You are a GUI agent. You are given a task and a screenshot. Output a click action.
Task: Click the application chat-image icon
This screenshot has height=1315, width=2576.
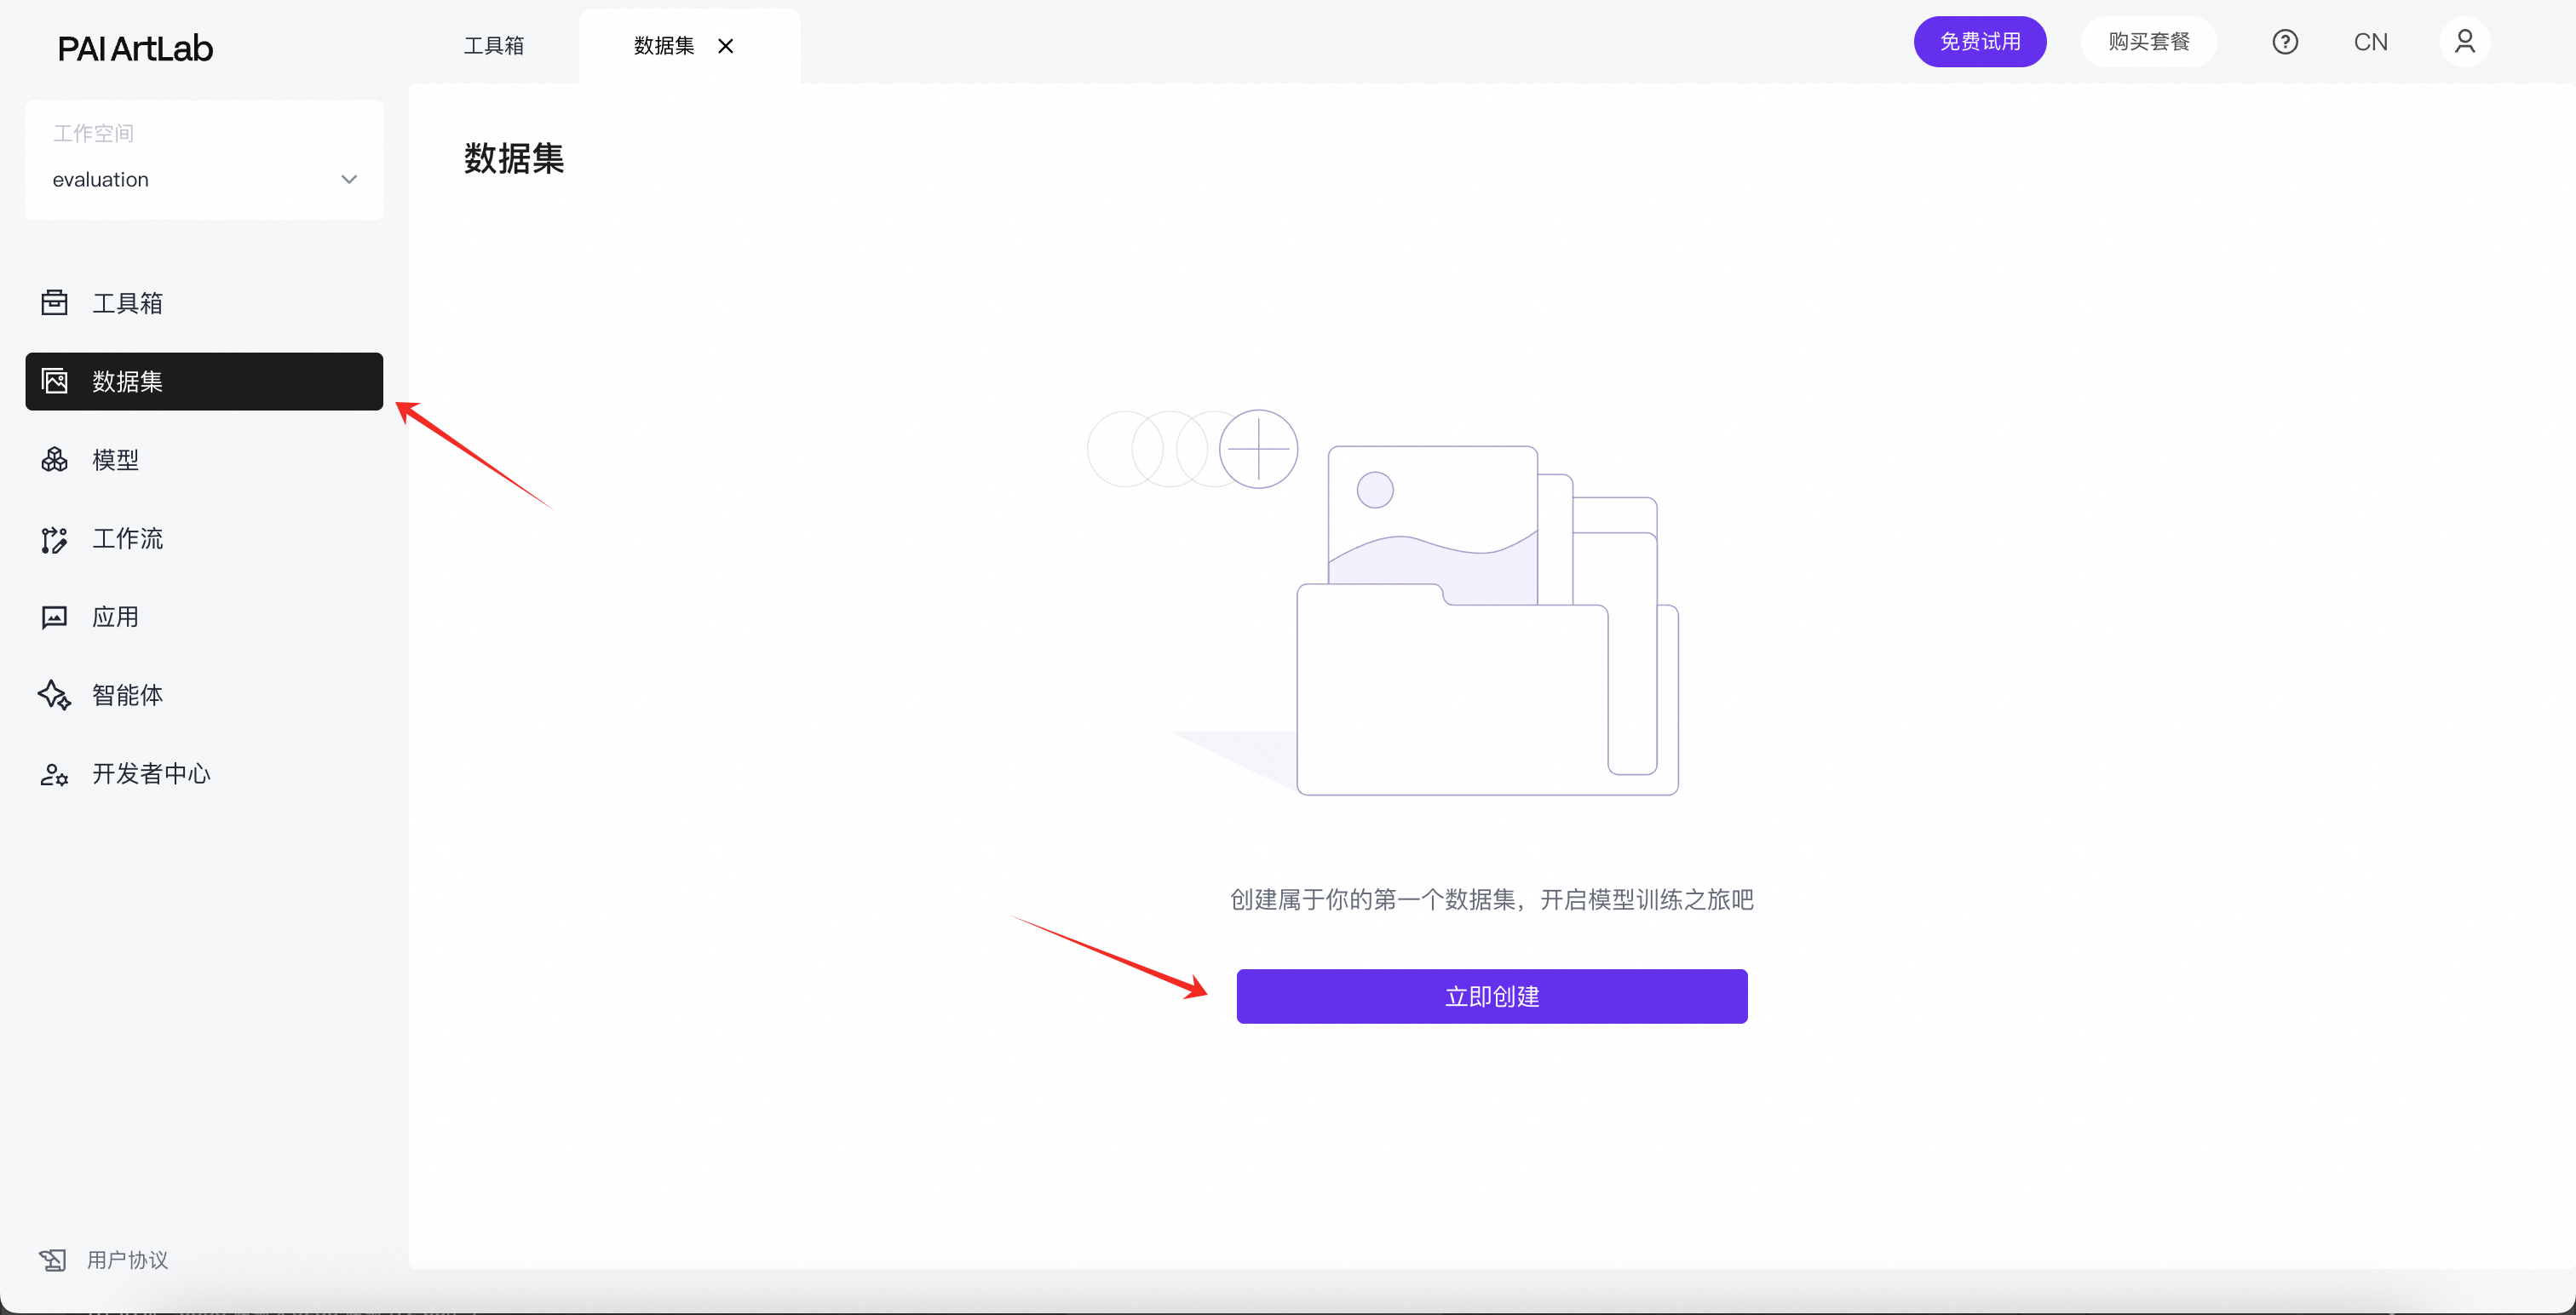click(x=54, y=617)
